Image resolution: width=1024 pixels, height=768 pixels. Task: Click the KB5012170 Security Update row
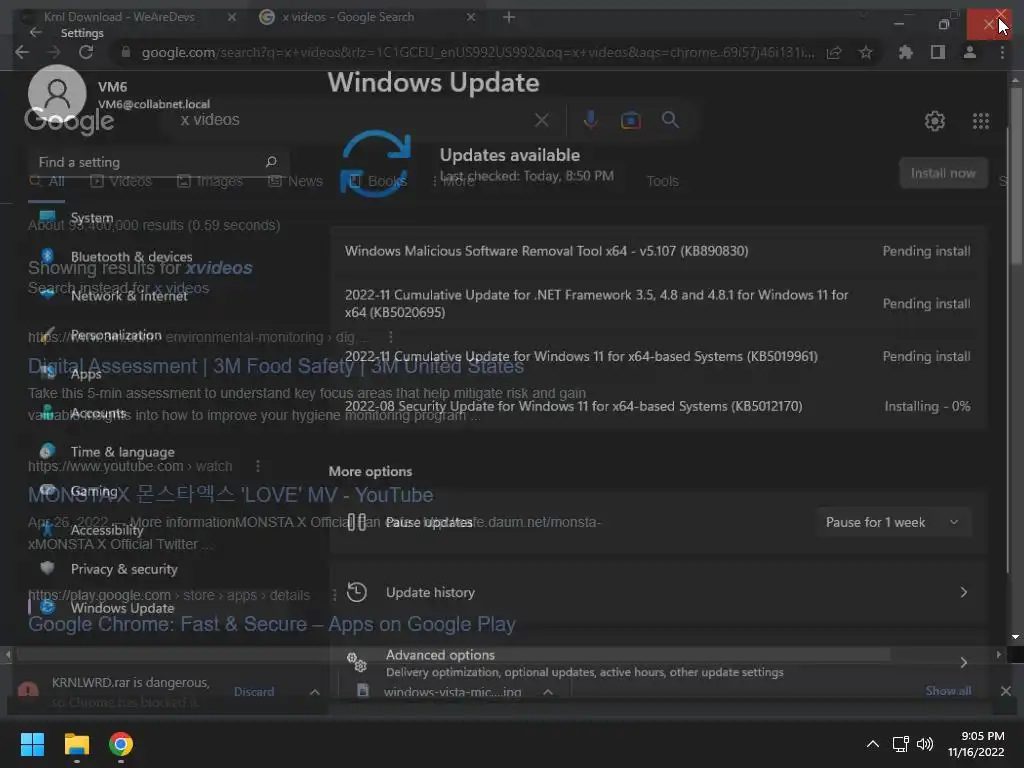pos(658,406)
